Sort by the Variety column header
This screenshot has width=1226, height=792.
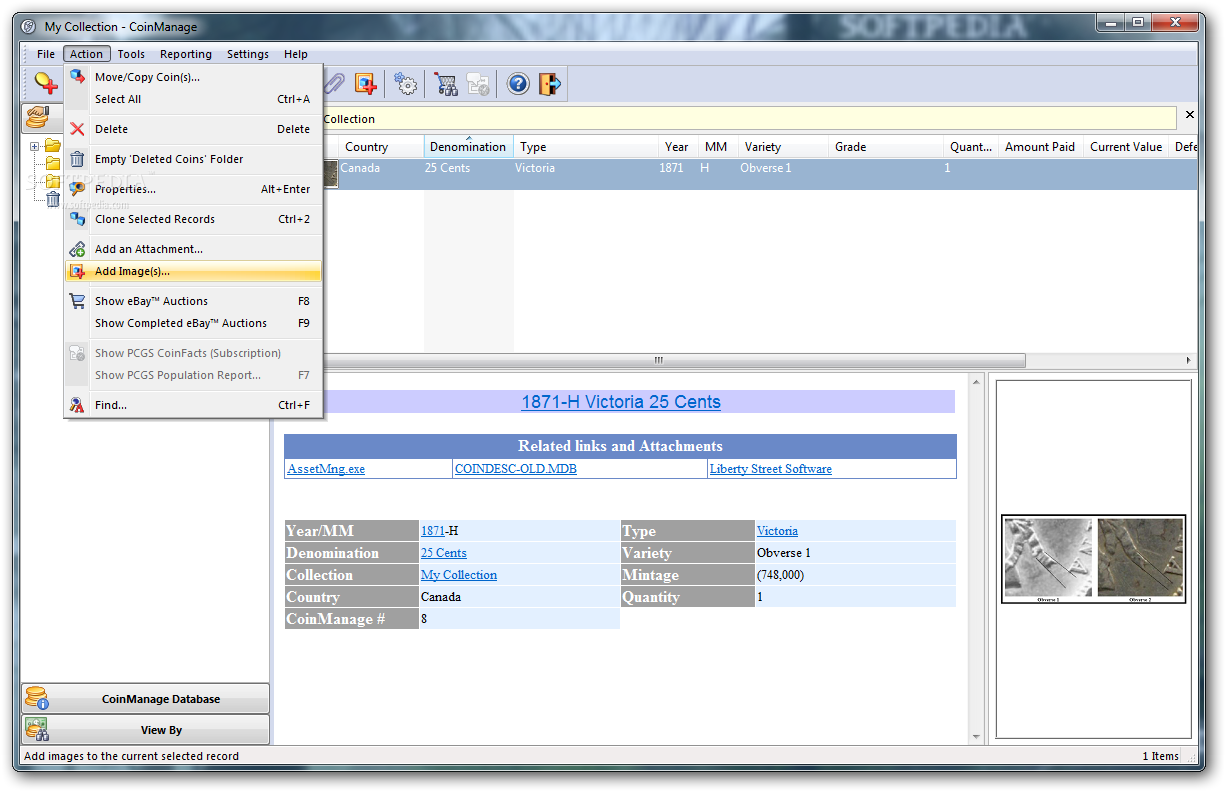[783, 147]
